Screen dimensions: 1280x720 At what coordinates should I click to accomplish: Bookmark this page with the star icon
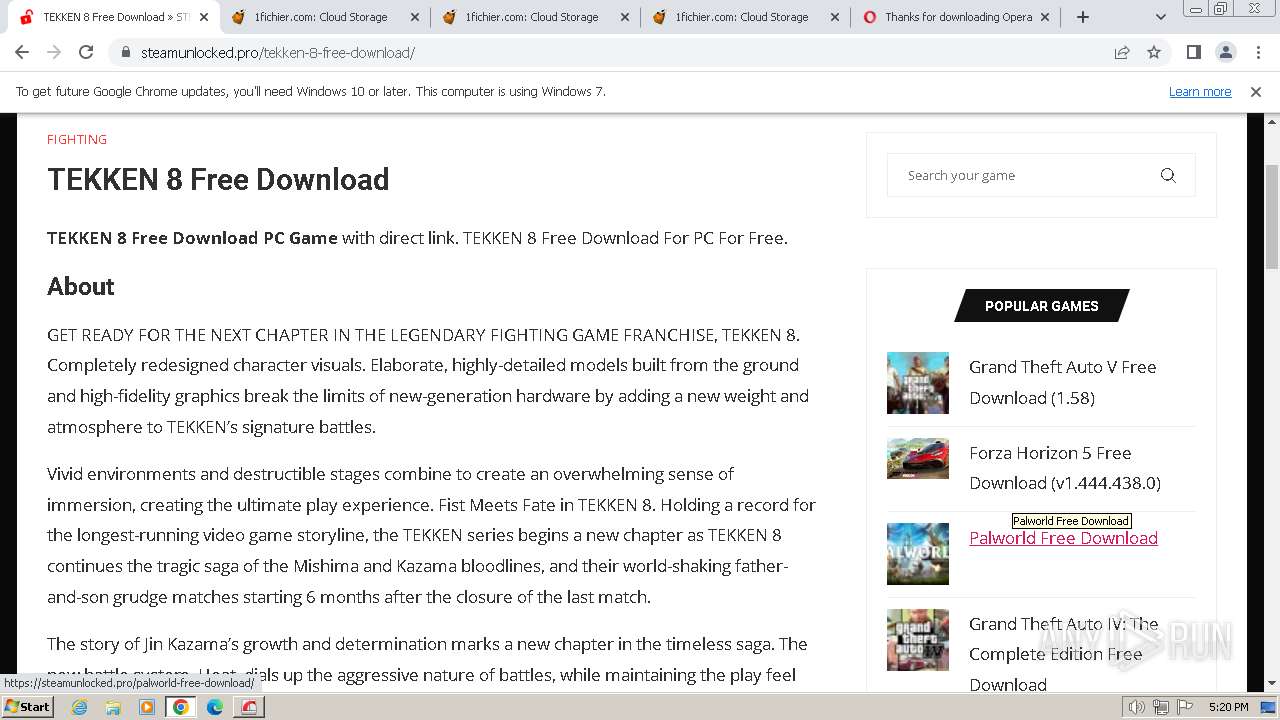(1154, 53)
